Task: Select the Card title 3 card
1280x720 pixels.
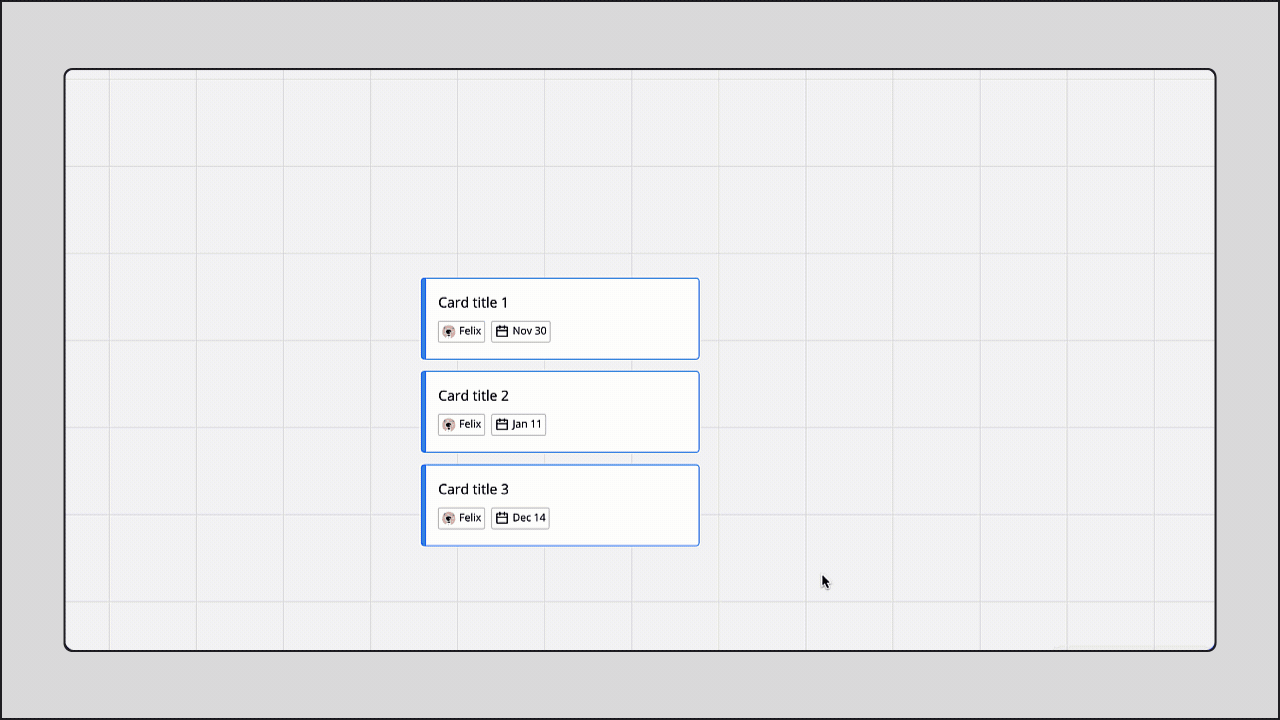Action: (x=560, y=505)
